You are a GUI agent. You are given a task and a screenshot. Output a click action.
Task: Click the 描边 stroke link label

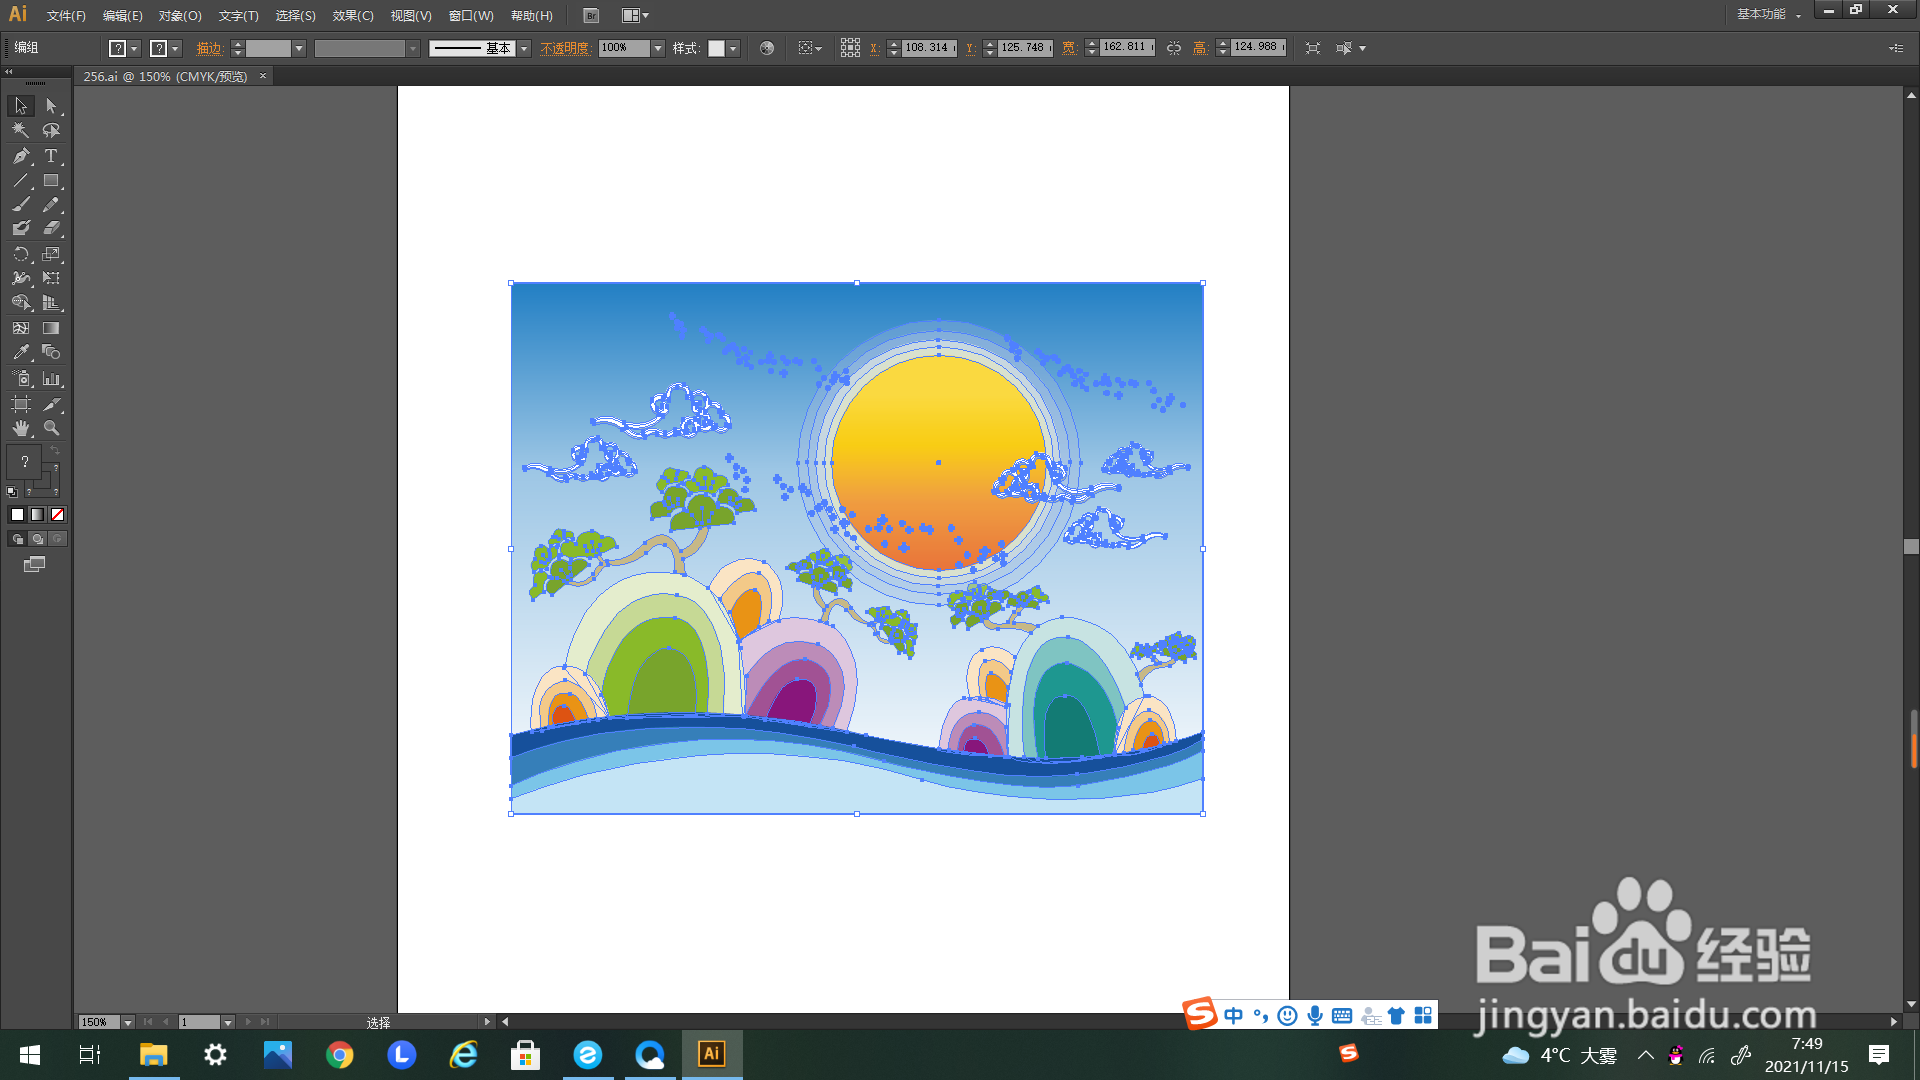point(209,48)
